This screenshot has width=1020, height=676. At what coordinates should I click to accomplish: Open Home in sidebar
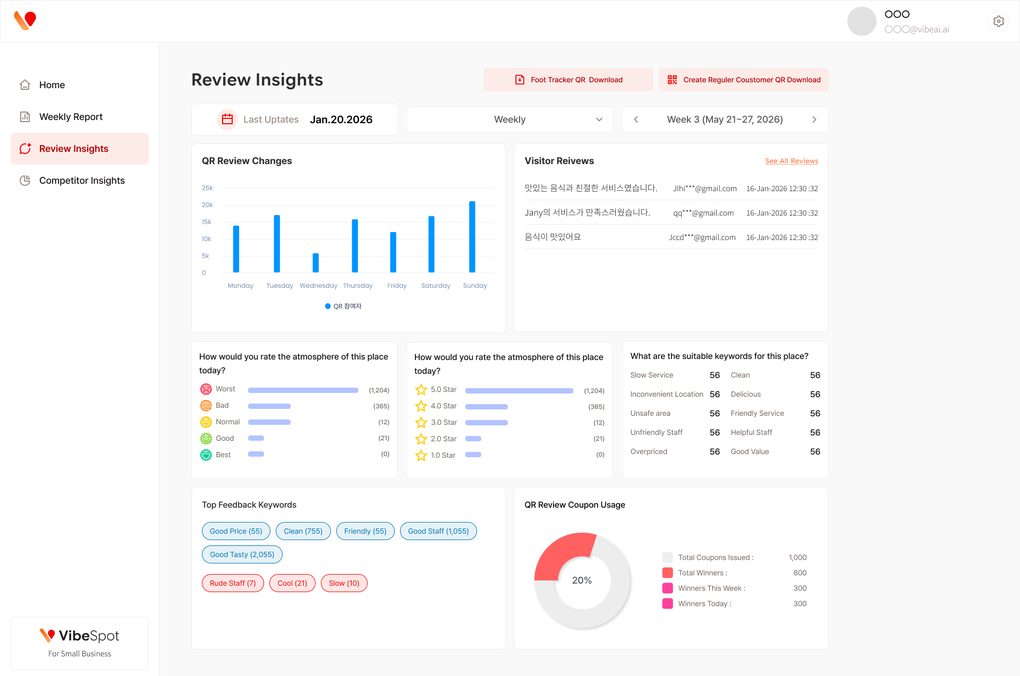coord(79,85)
